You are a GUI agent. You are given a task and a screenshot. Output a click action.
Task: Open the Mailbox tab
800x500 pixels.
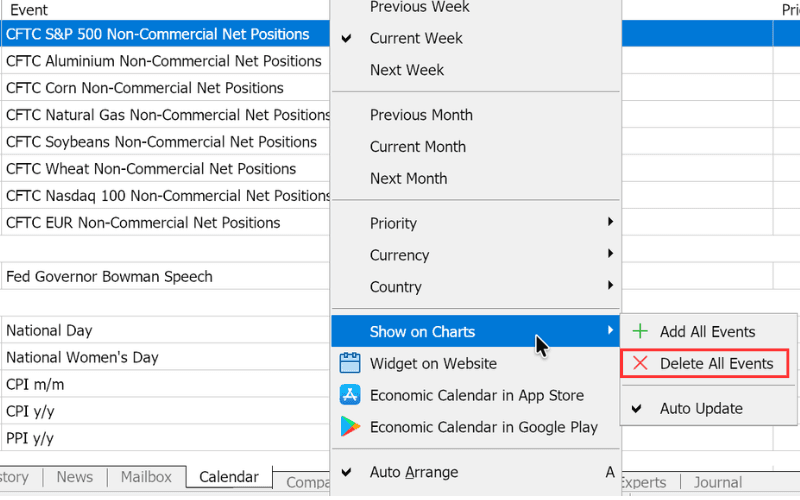coord(146,477)
